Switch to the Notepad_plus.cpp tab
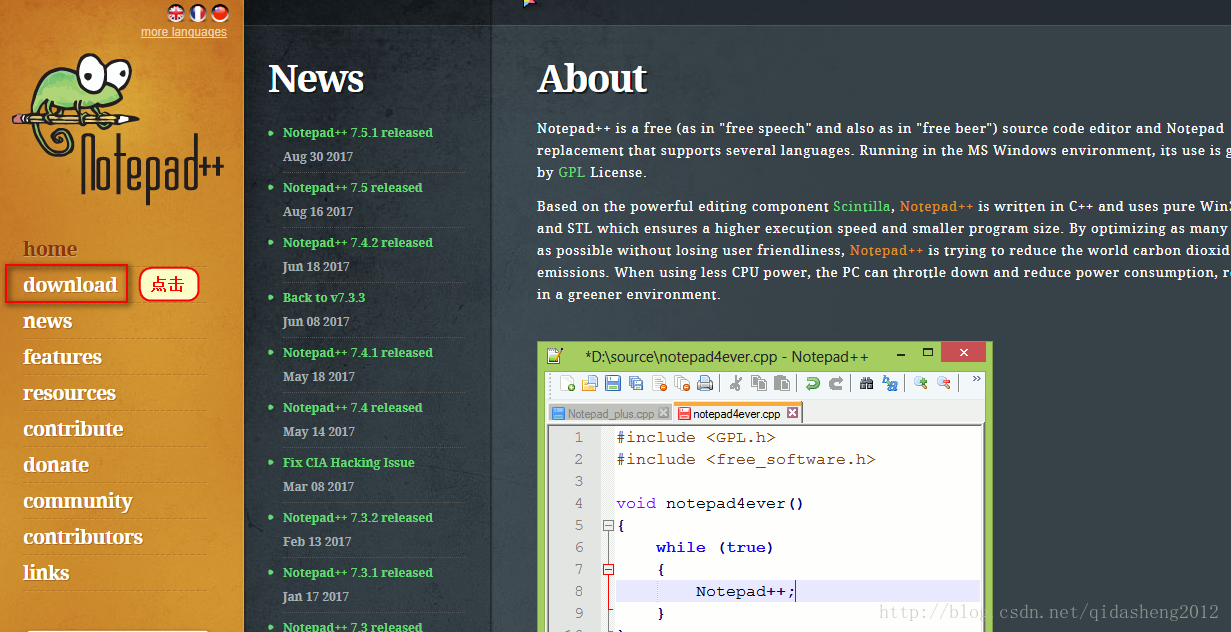1231x632 pixels. pyautogui.click(x=610, y=413)
